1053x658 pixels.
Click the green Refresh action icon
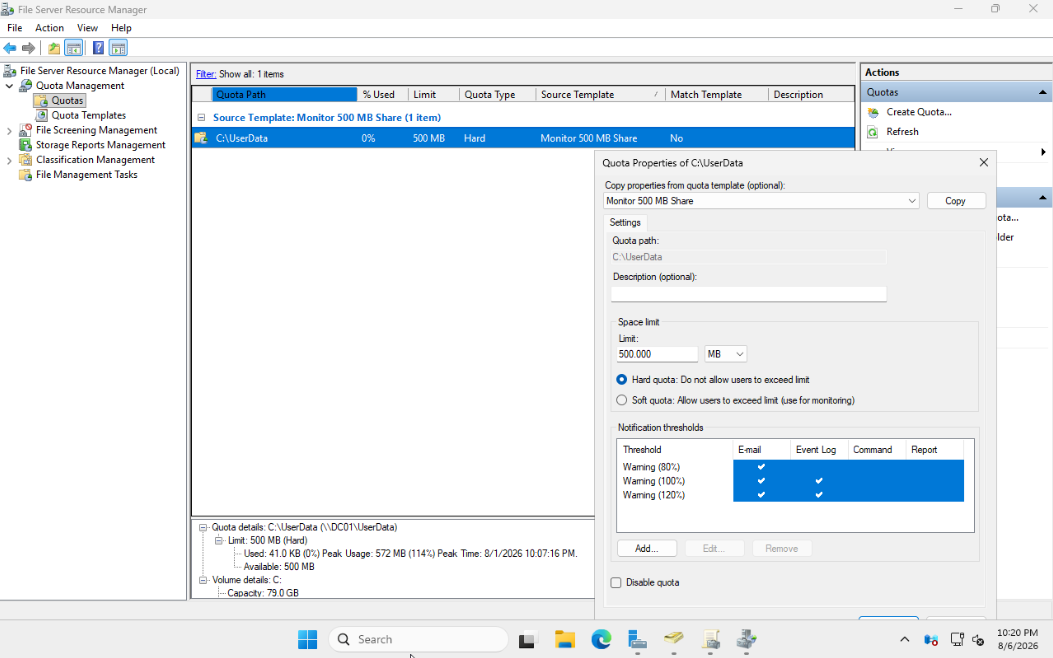[x=873, y=132]
